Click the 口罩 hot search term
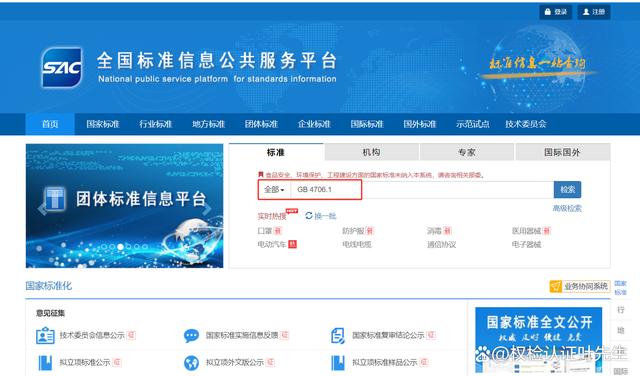 [x=264, y=231]
